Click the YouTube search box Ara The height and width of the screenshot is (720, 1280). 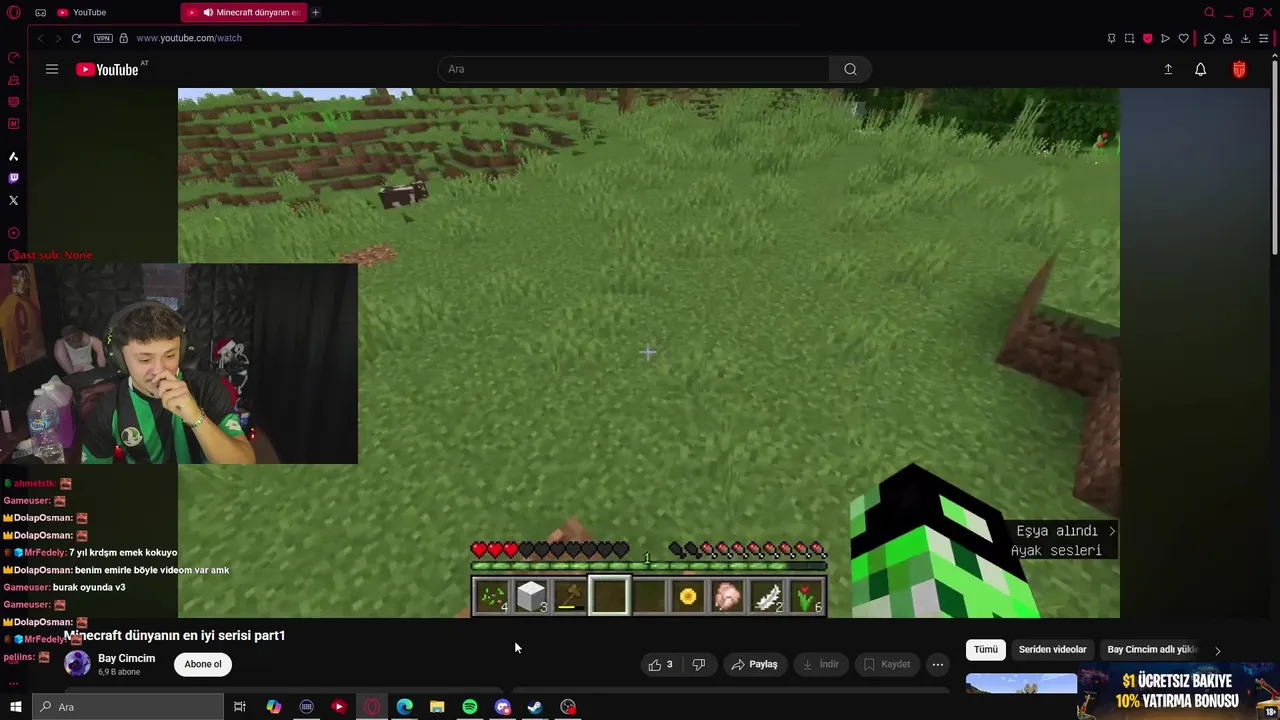click(633, 69)
